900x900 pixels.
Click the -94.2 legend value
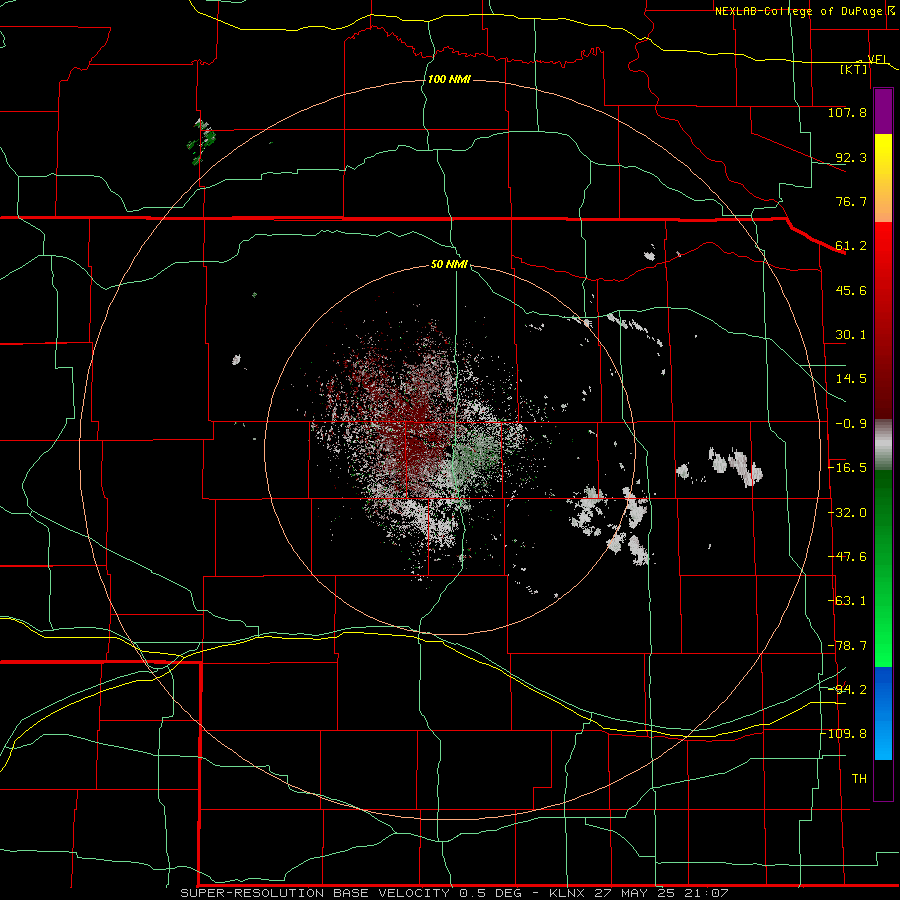click(x=847, y=690)
